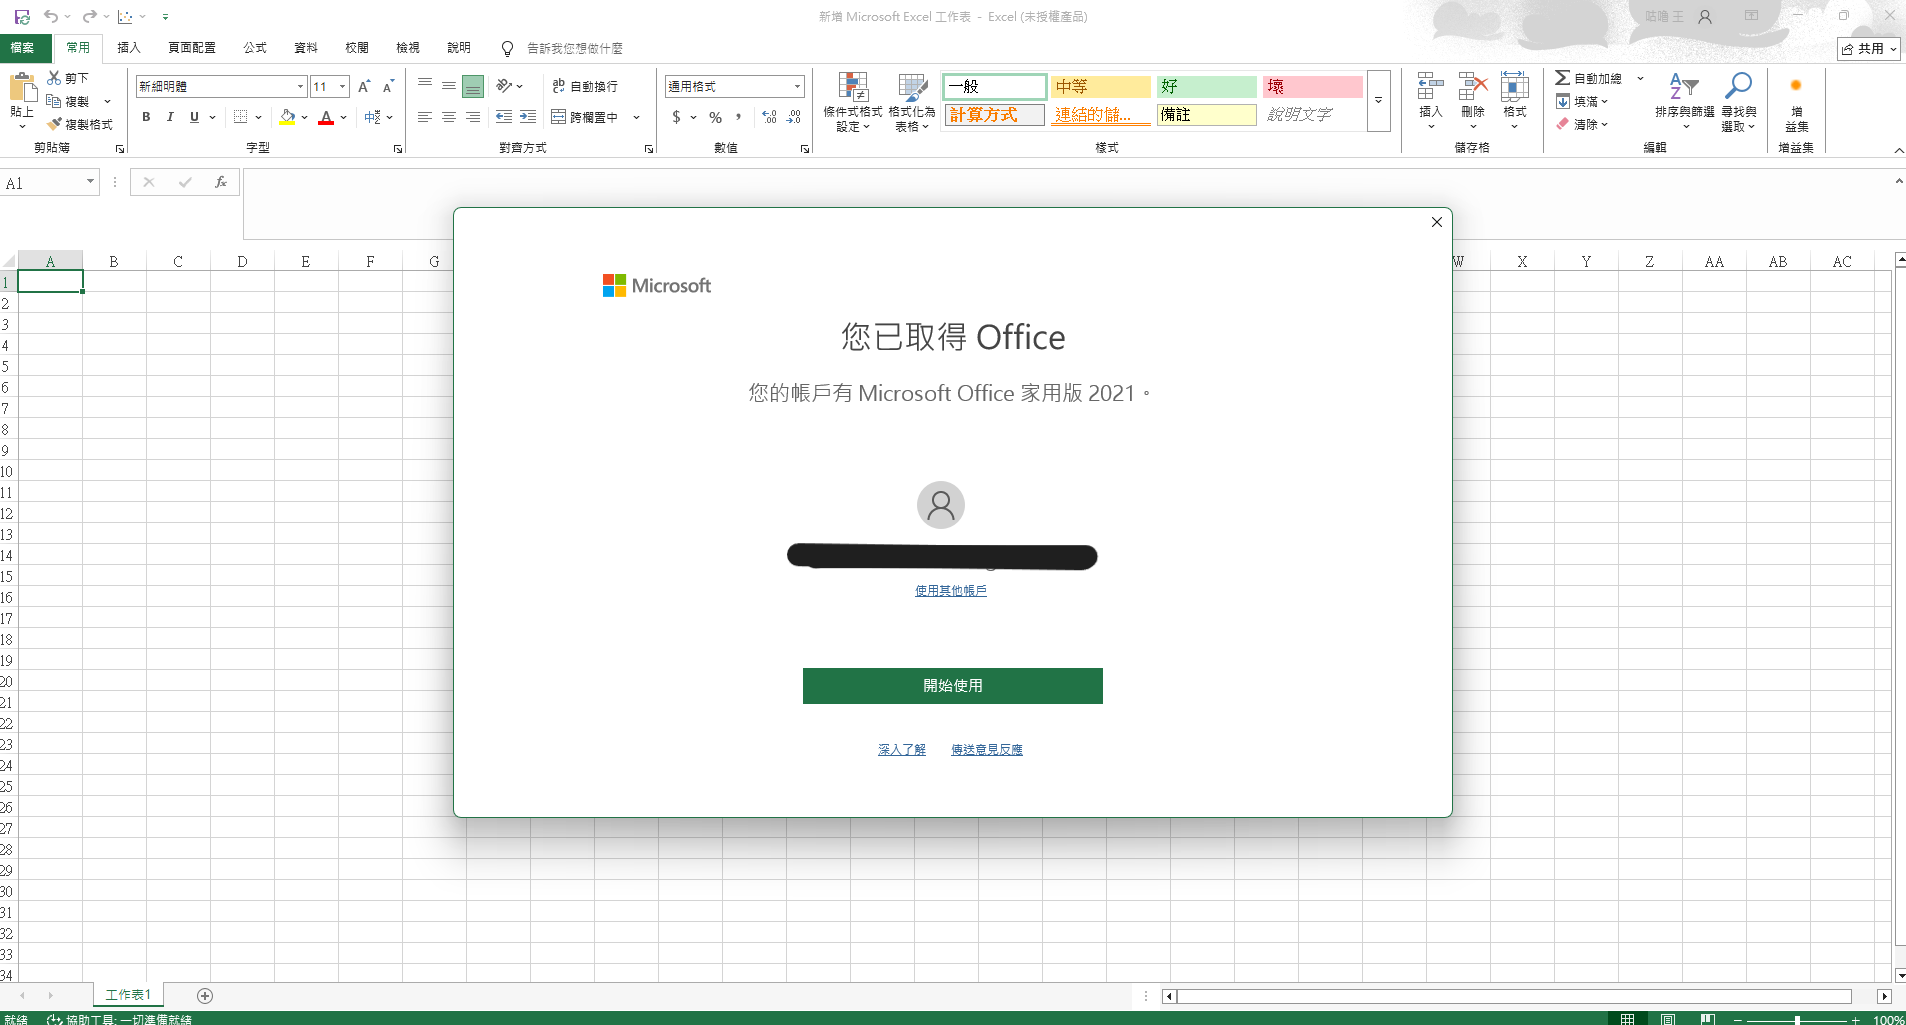
Task: Decrease font size with smaller A icon
Action: click(x=389, y=87)
